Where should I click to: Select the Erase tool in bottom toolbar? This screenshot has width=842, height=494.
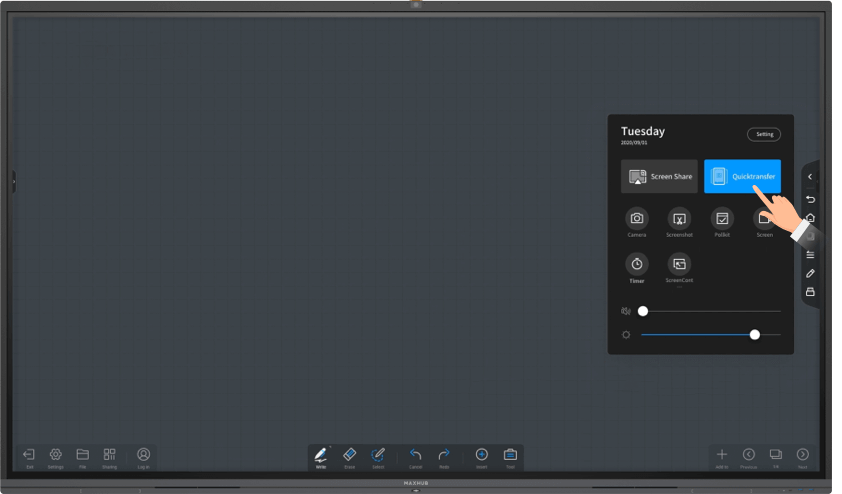349,455
